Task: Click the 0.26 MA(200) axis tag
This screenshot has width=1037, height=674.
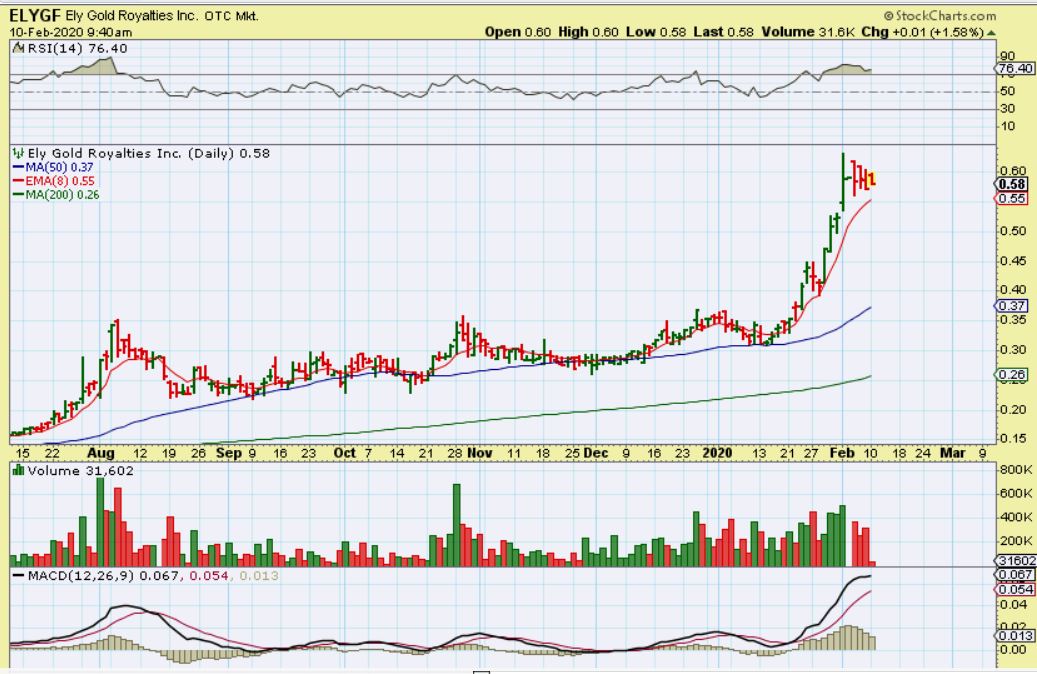Action: [1012, 375]
